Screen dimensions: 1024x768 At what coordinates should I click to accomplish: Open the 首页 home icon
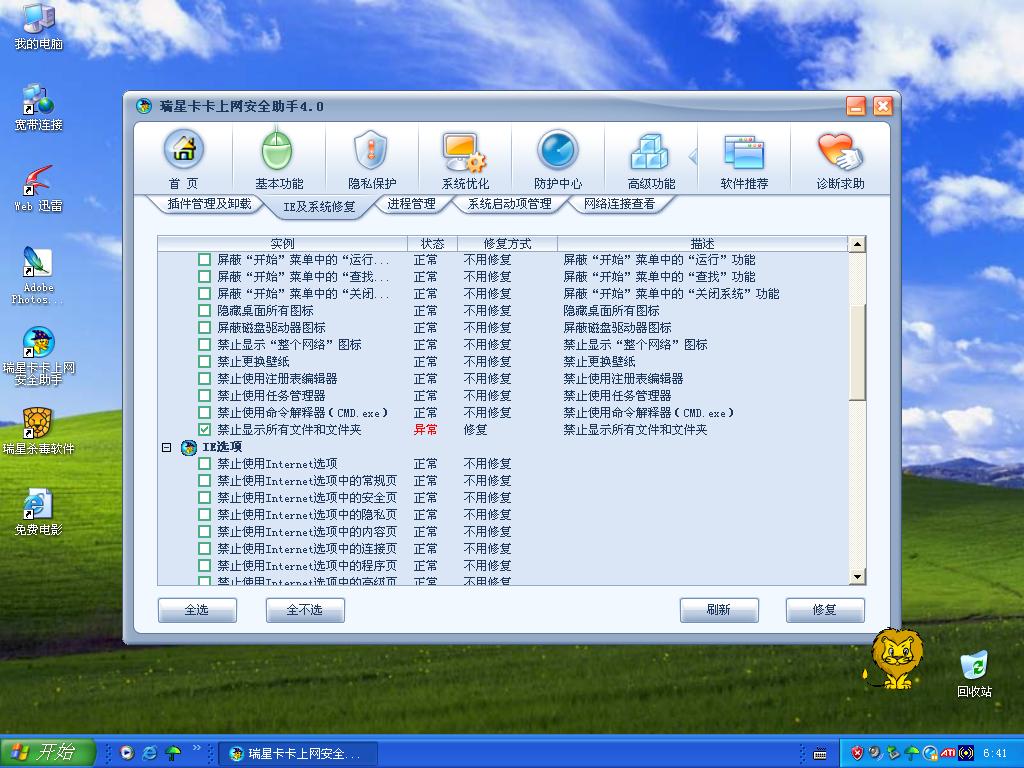pyautogui.click(x=184, y=150)
